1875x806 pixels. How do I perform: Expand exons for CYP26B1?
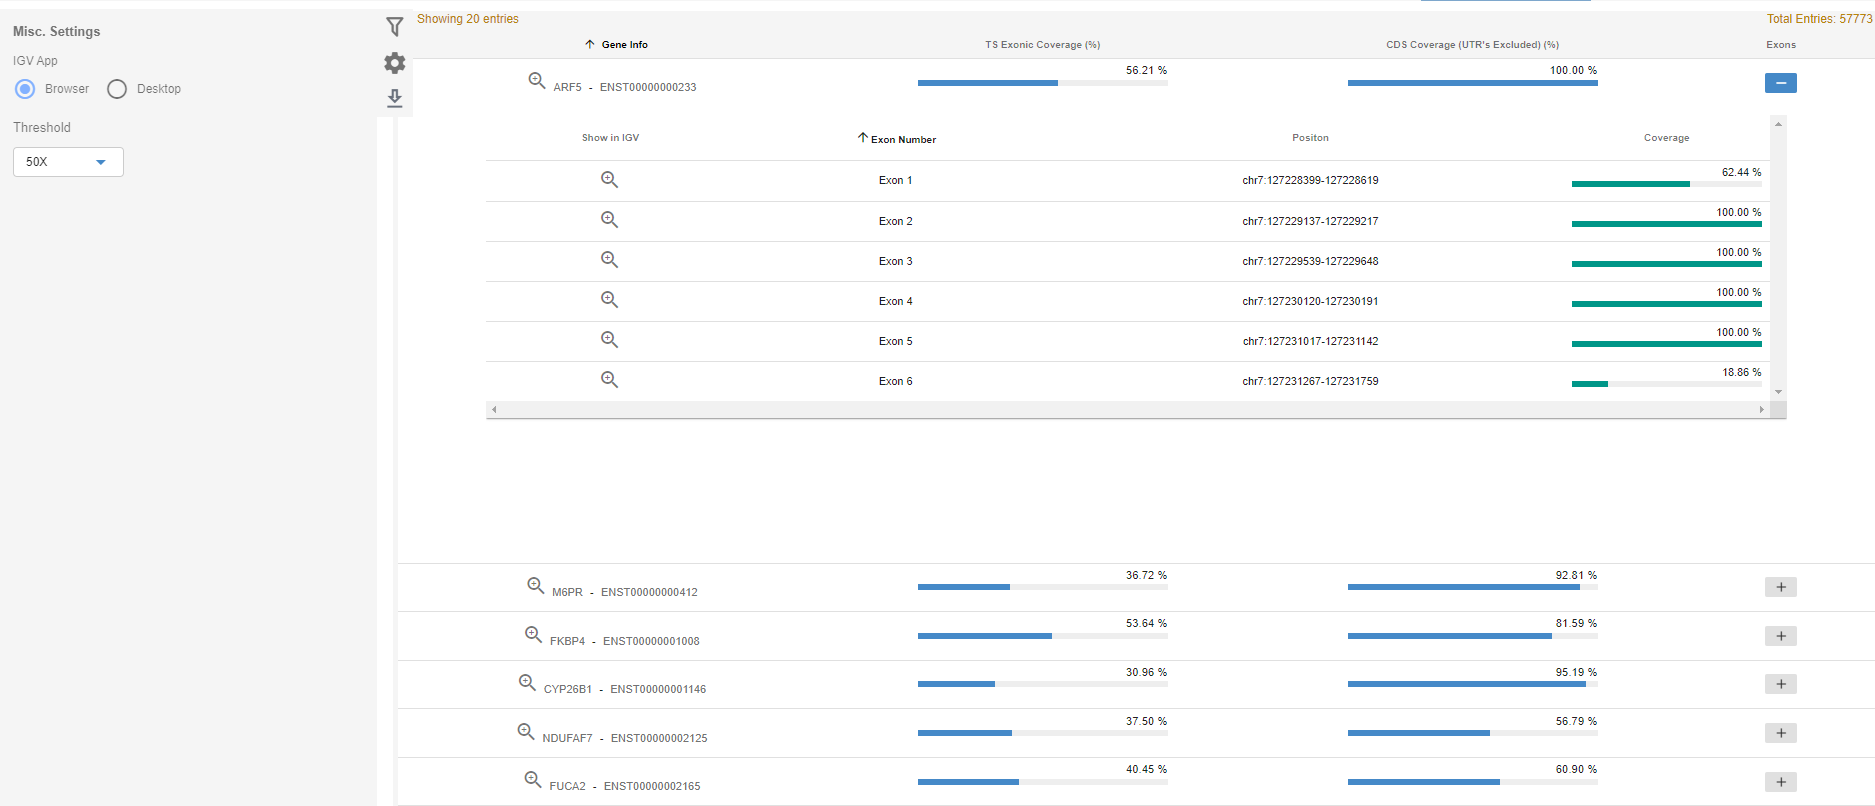tap(1780, 684)
